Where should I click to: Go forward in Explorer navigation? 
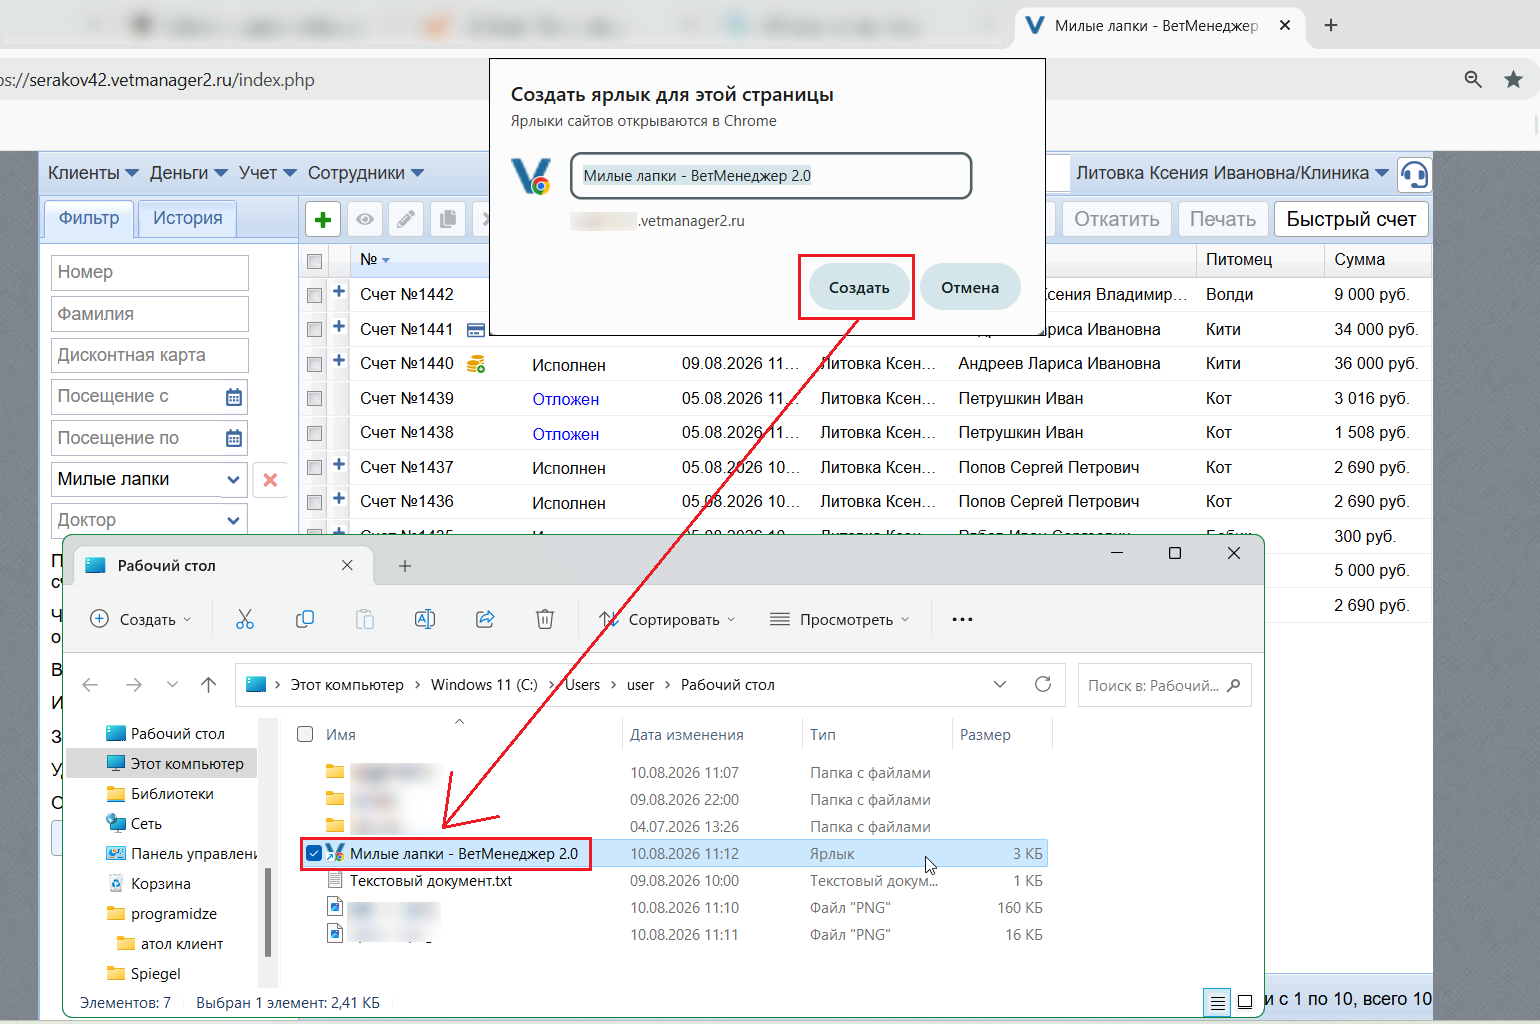tap(134, 685)
